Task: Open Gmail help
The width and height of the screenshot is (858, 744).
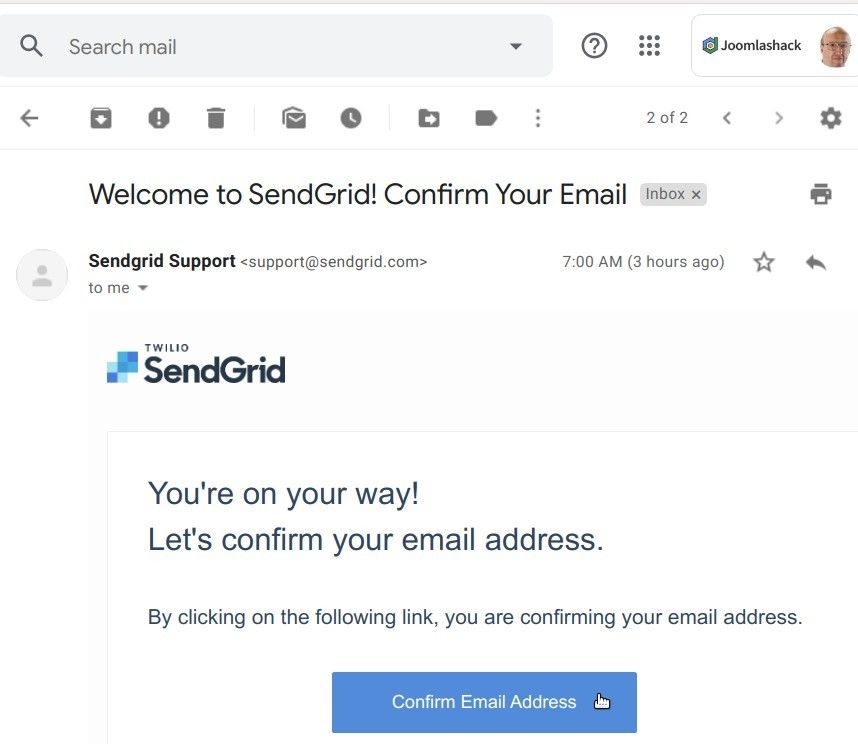Action: point(594,45)
